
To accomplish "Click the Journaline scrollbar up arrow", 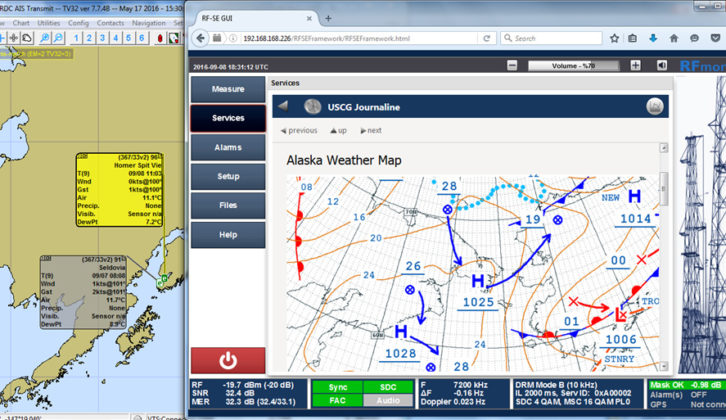I will pyautogui.click(x=663, y=148).
